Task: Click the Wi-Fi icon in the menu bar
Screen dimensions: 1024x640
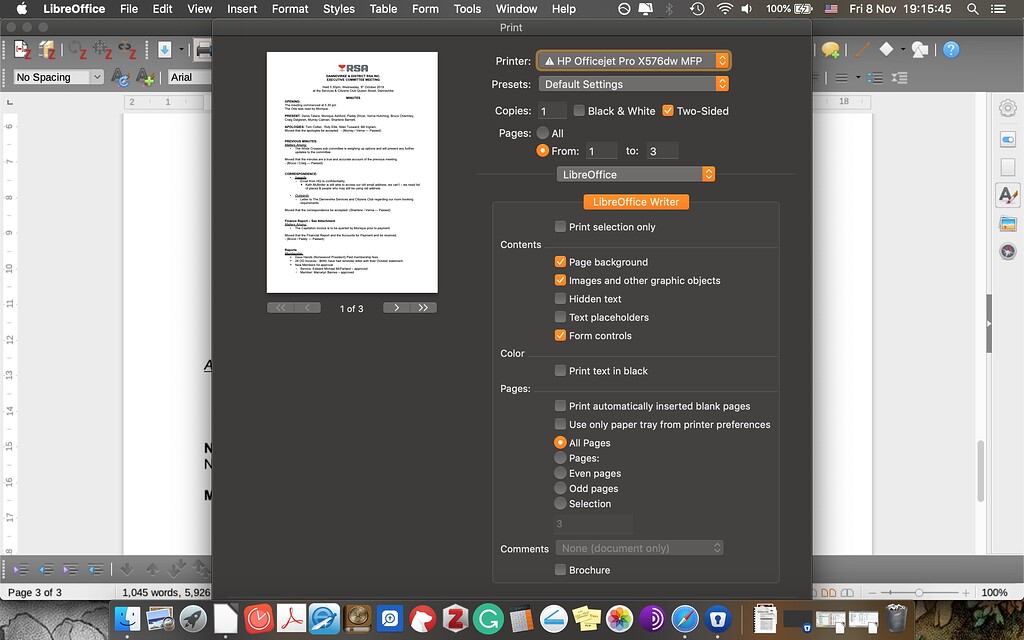Action: tap(724, 9)
